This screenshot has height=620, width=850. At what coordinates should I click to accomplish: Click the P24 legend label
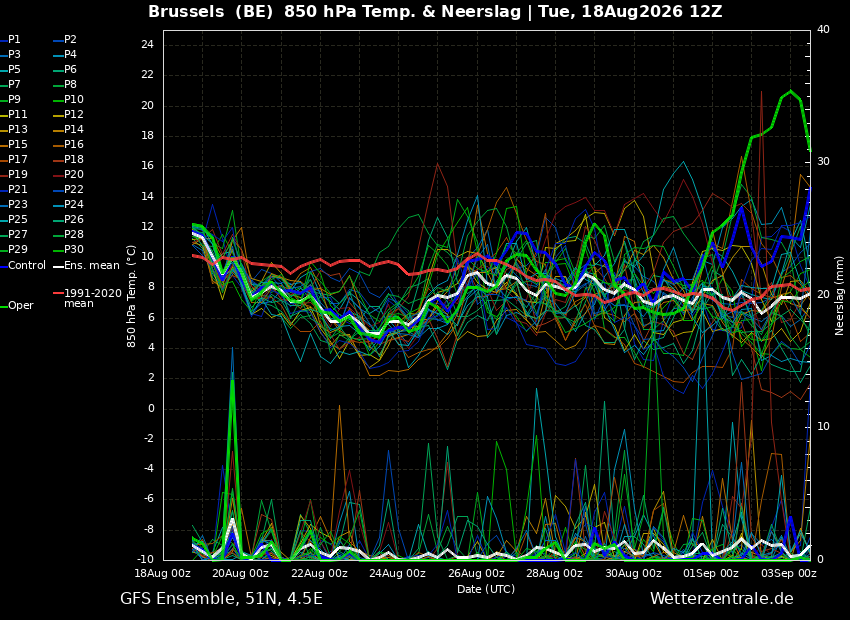(74, 204)
